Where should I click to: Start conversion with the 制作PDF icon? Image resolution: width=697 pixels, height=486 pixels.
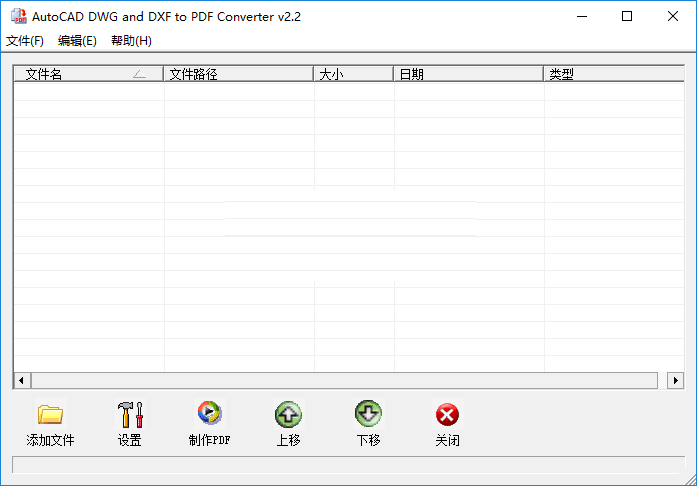coord(209,413)
